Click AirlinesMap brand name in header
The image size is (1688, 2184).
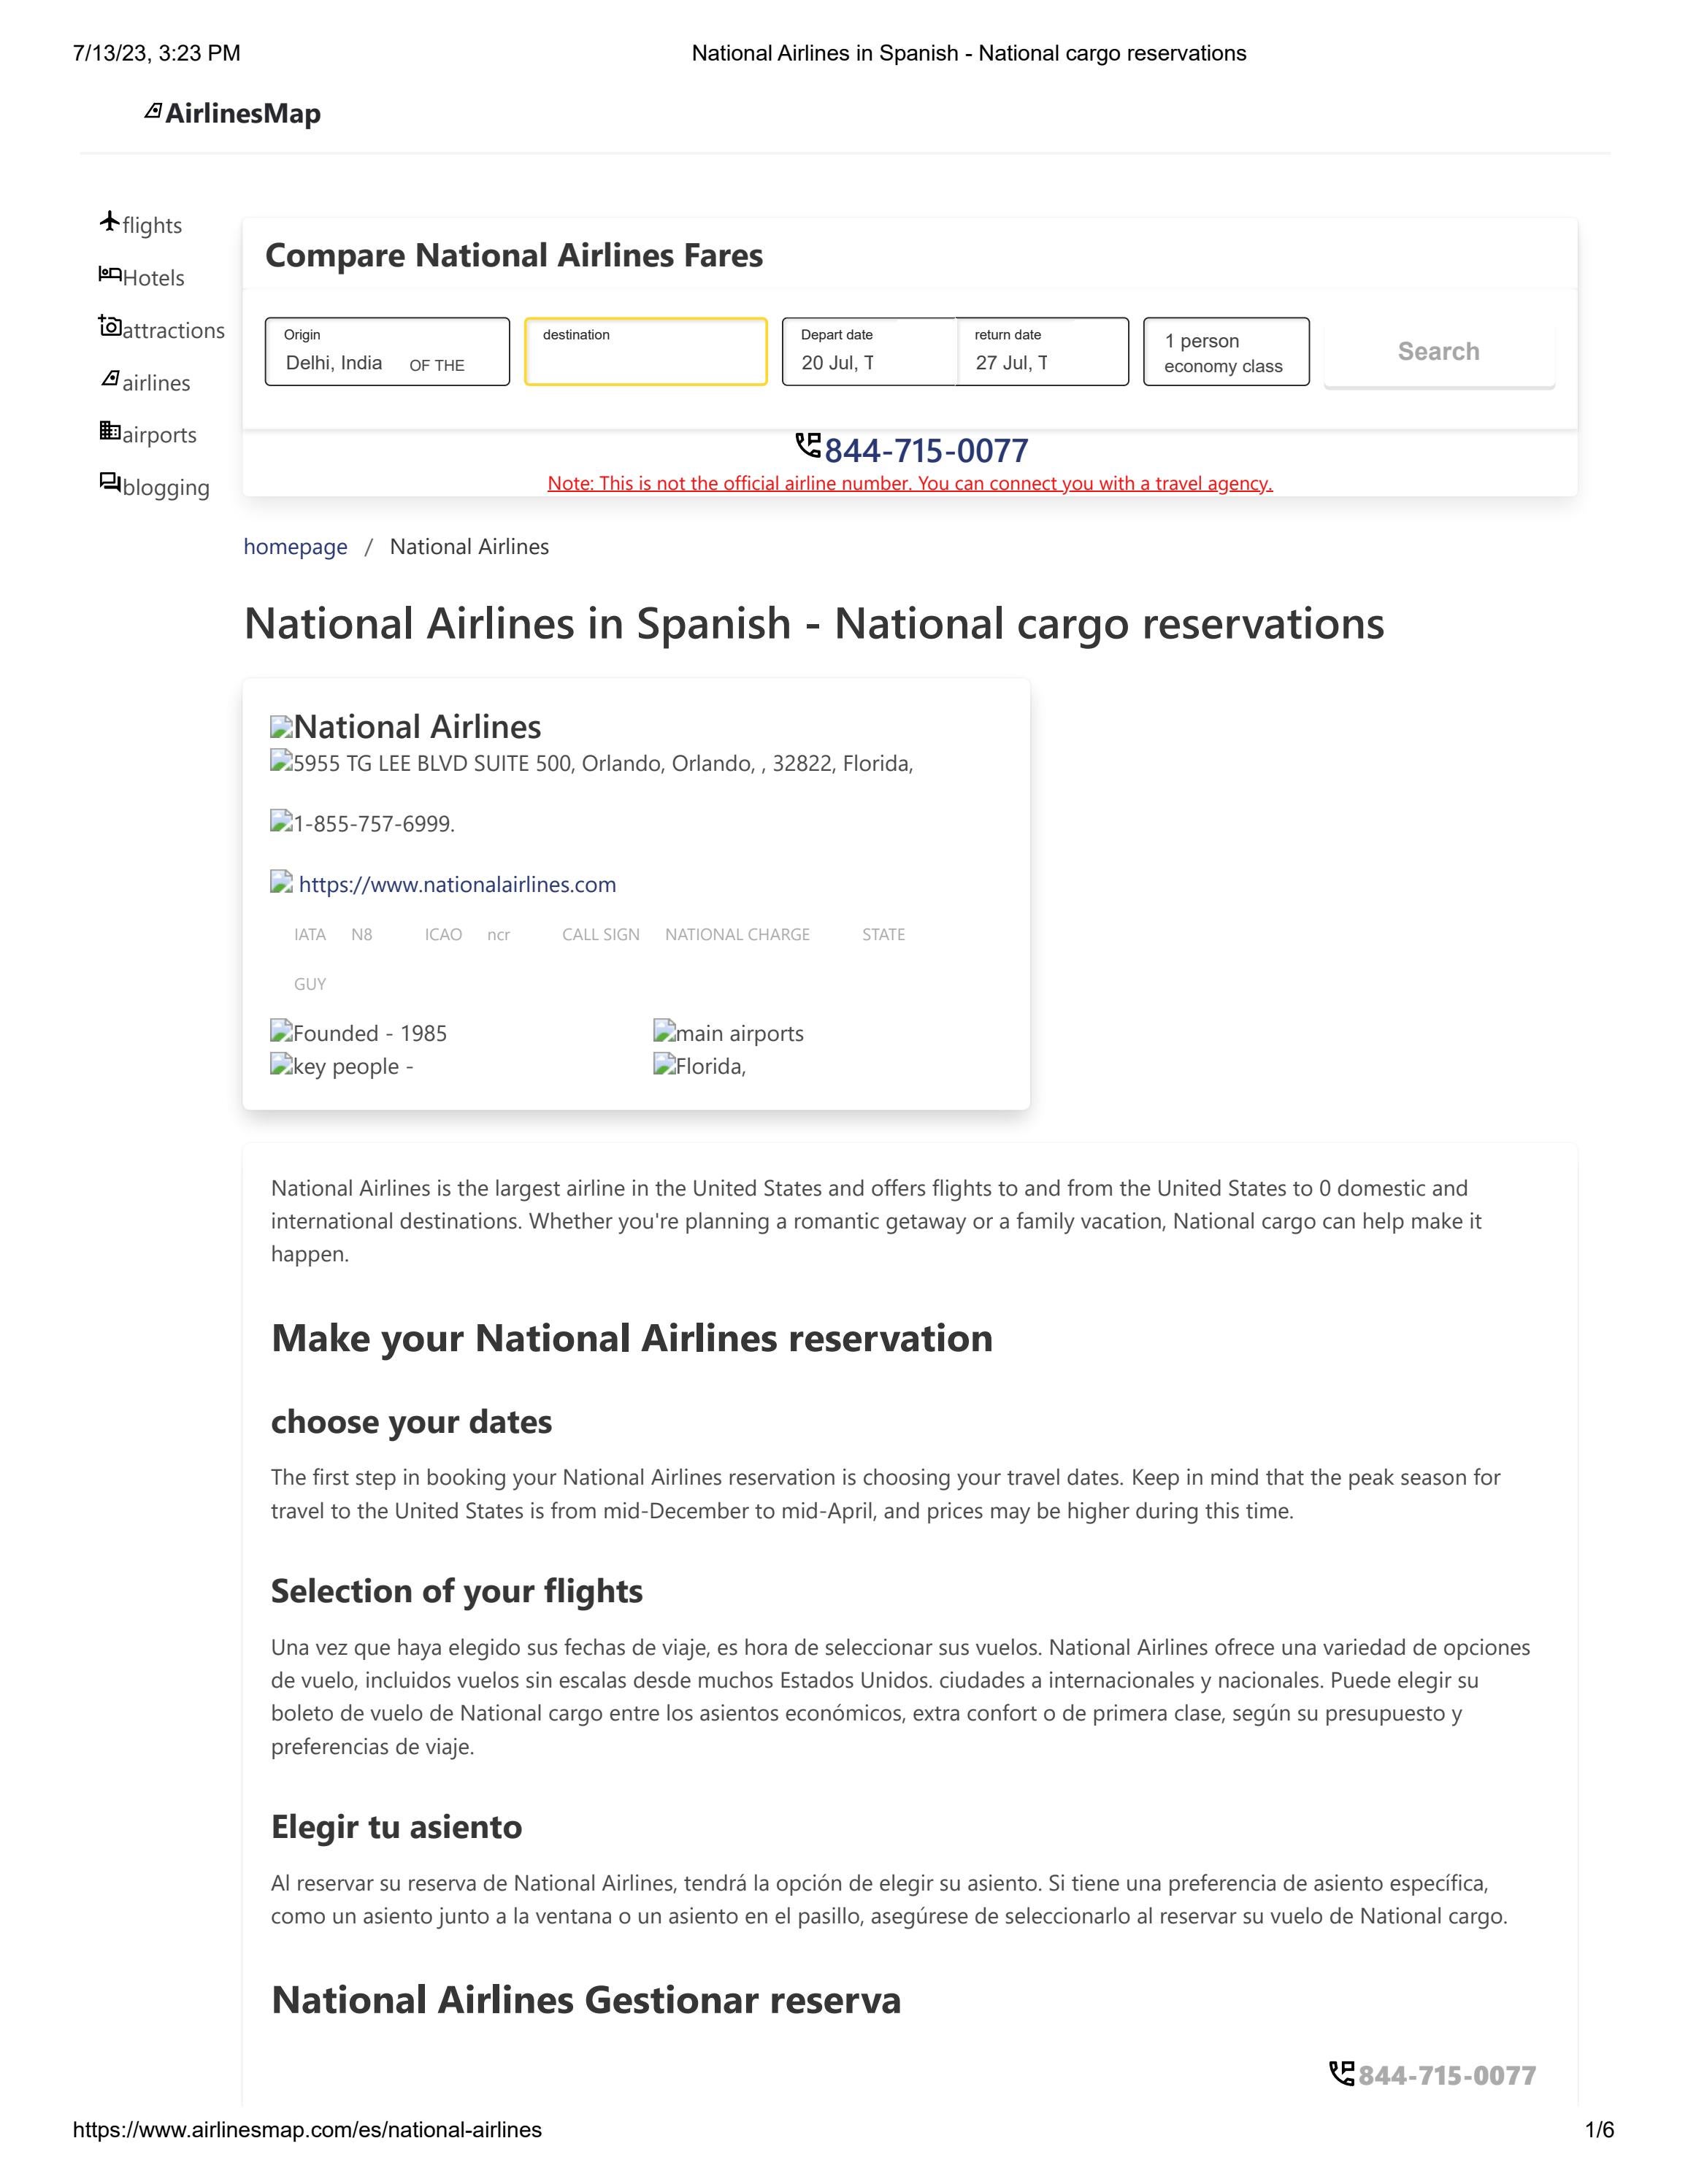(243, 113)
